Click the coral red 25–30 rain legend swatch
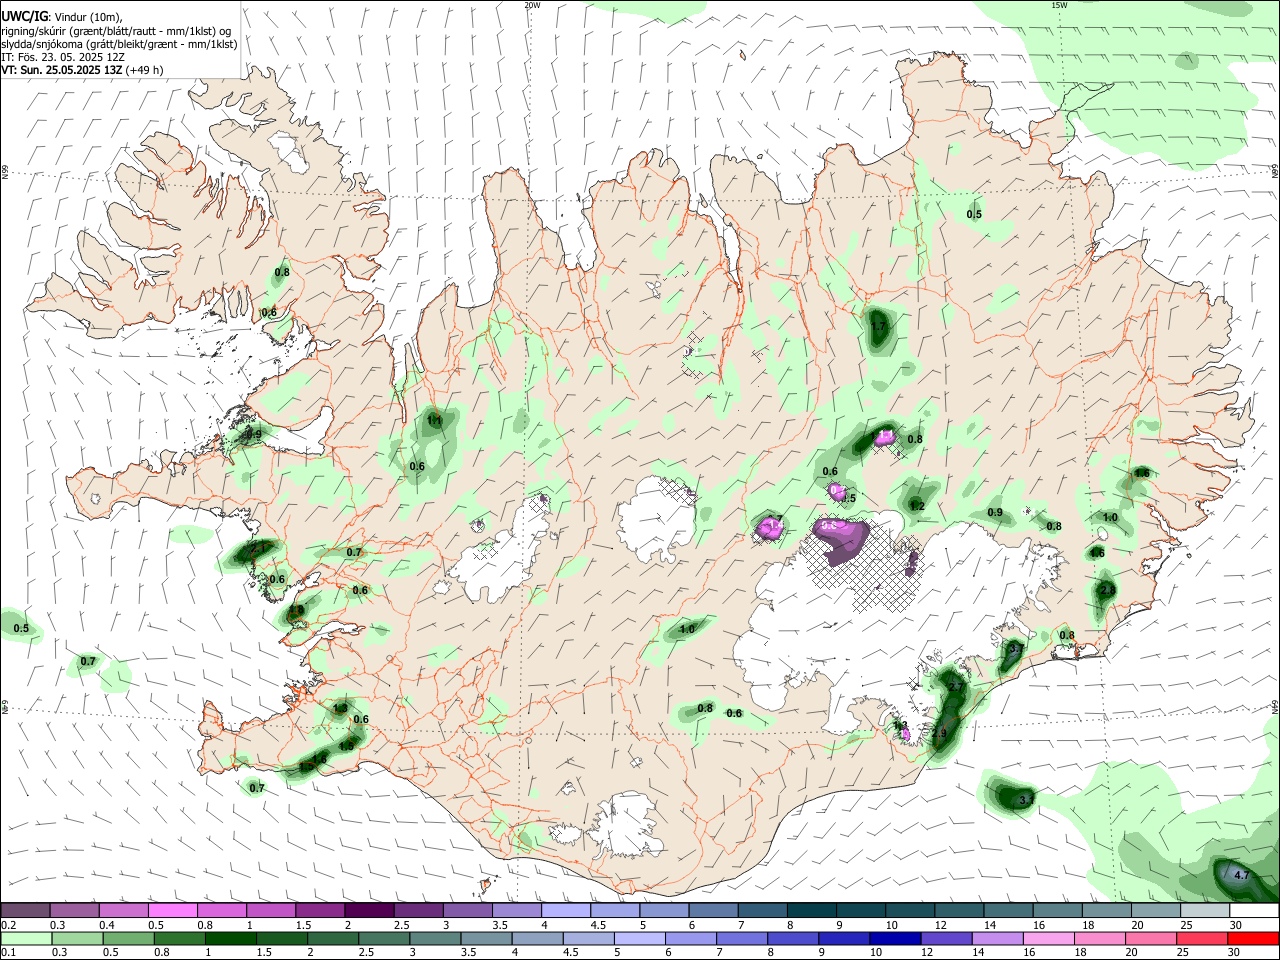This screenshot has width=1280, height=960. click(1202, 938)
